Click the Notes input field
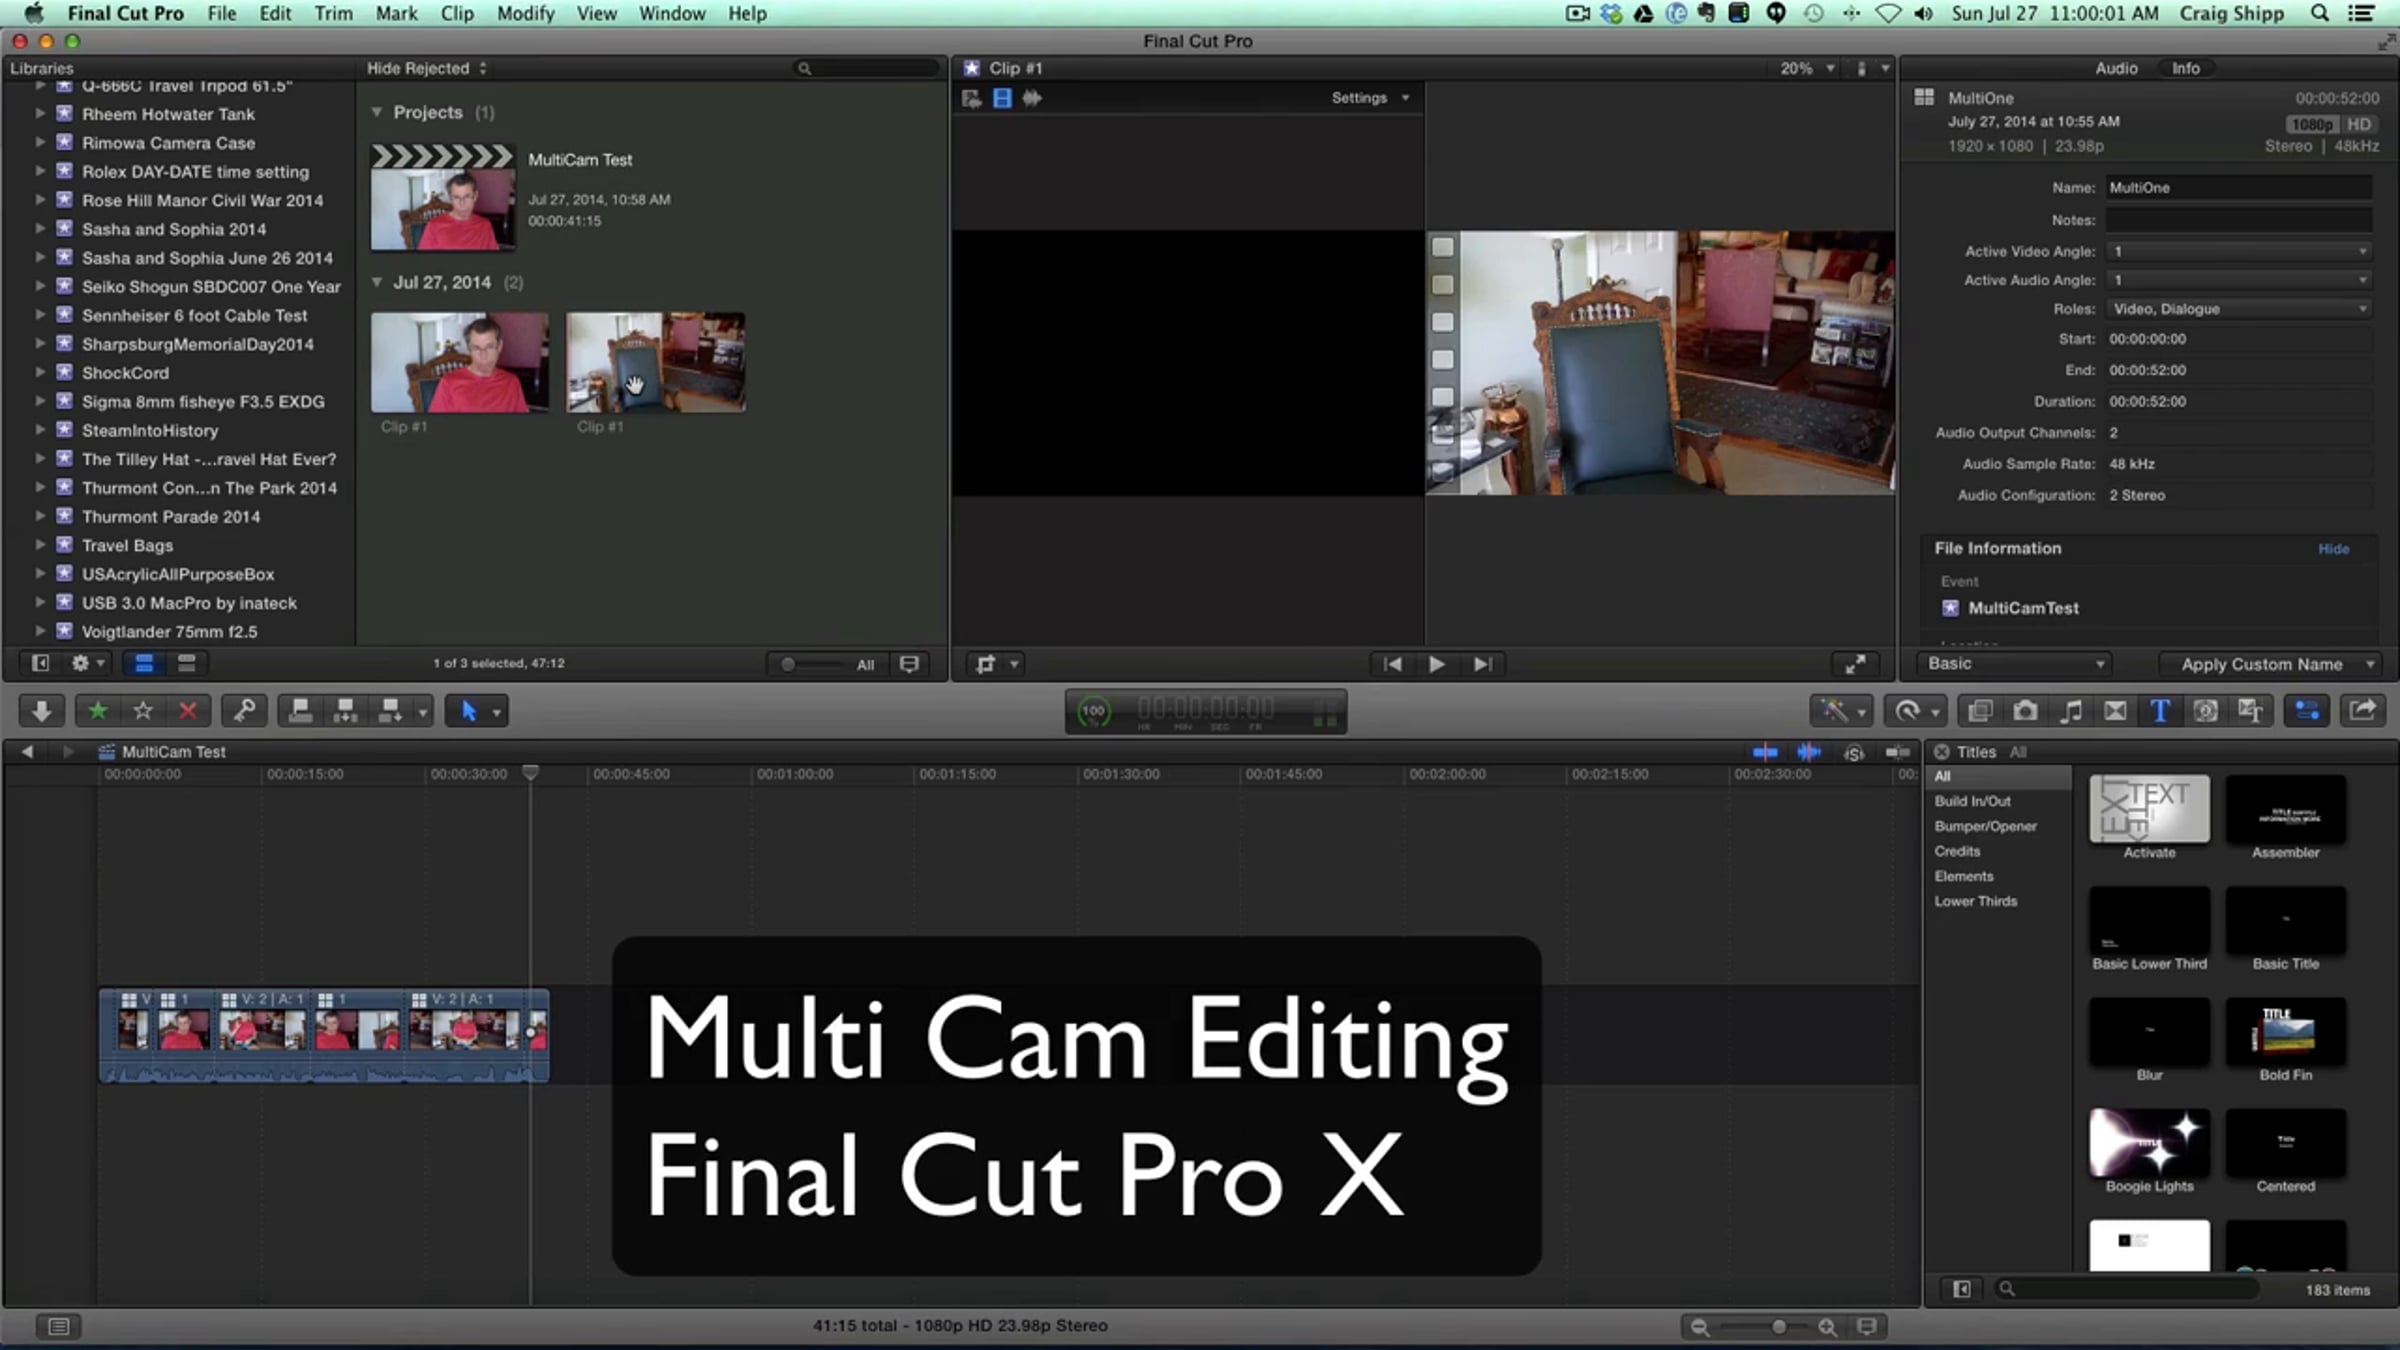The width and height of the screenshot is (2400, 1350). point(2238,220)
